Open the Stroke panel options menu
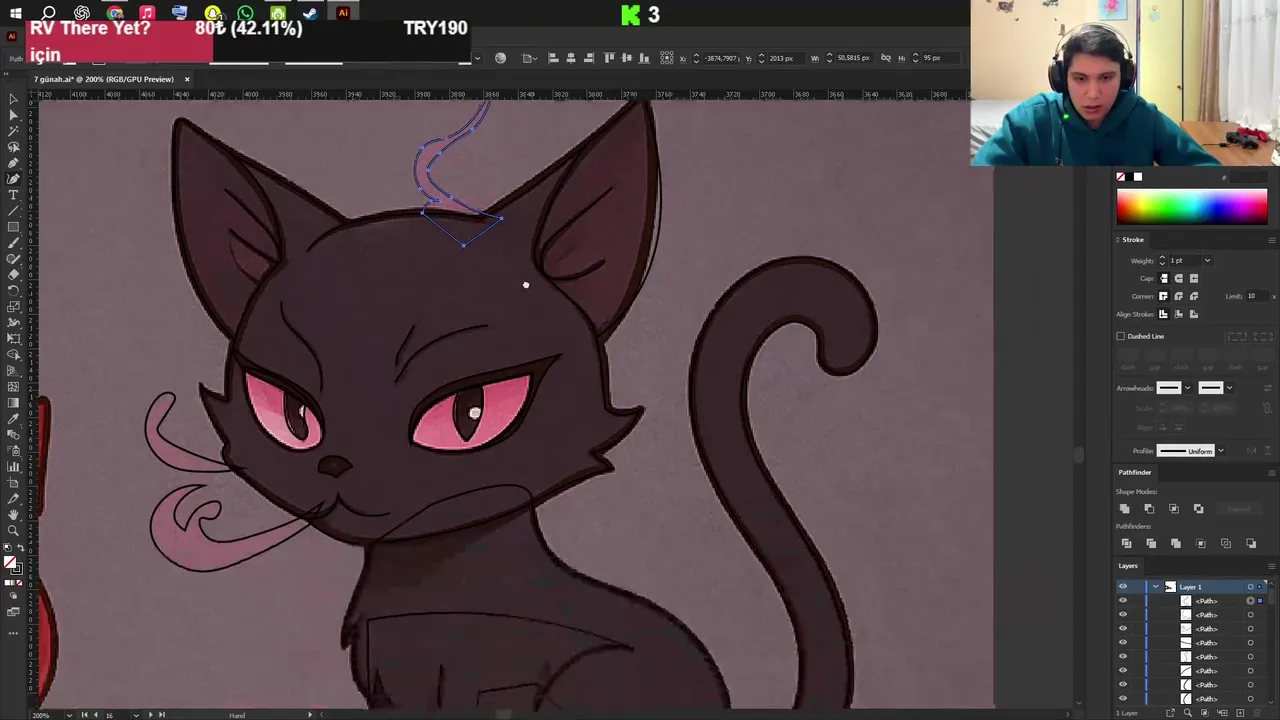 click(1271, 240)
